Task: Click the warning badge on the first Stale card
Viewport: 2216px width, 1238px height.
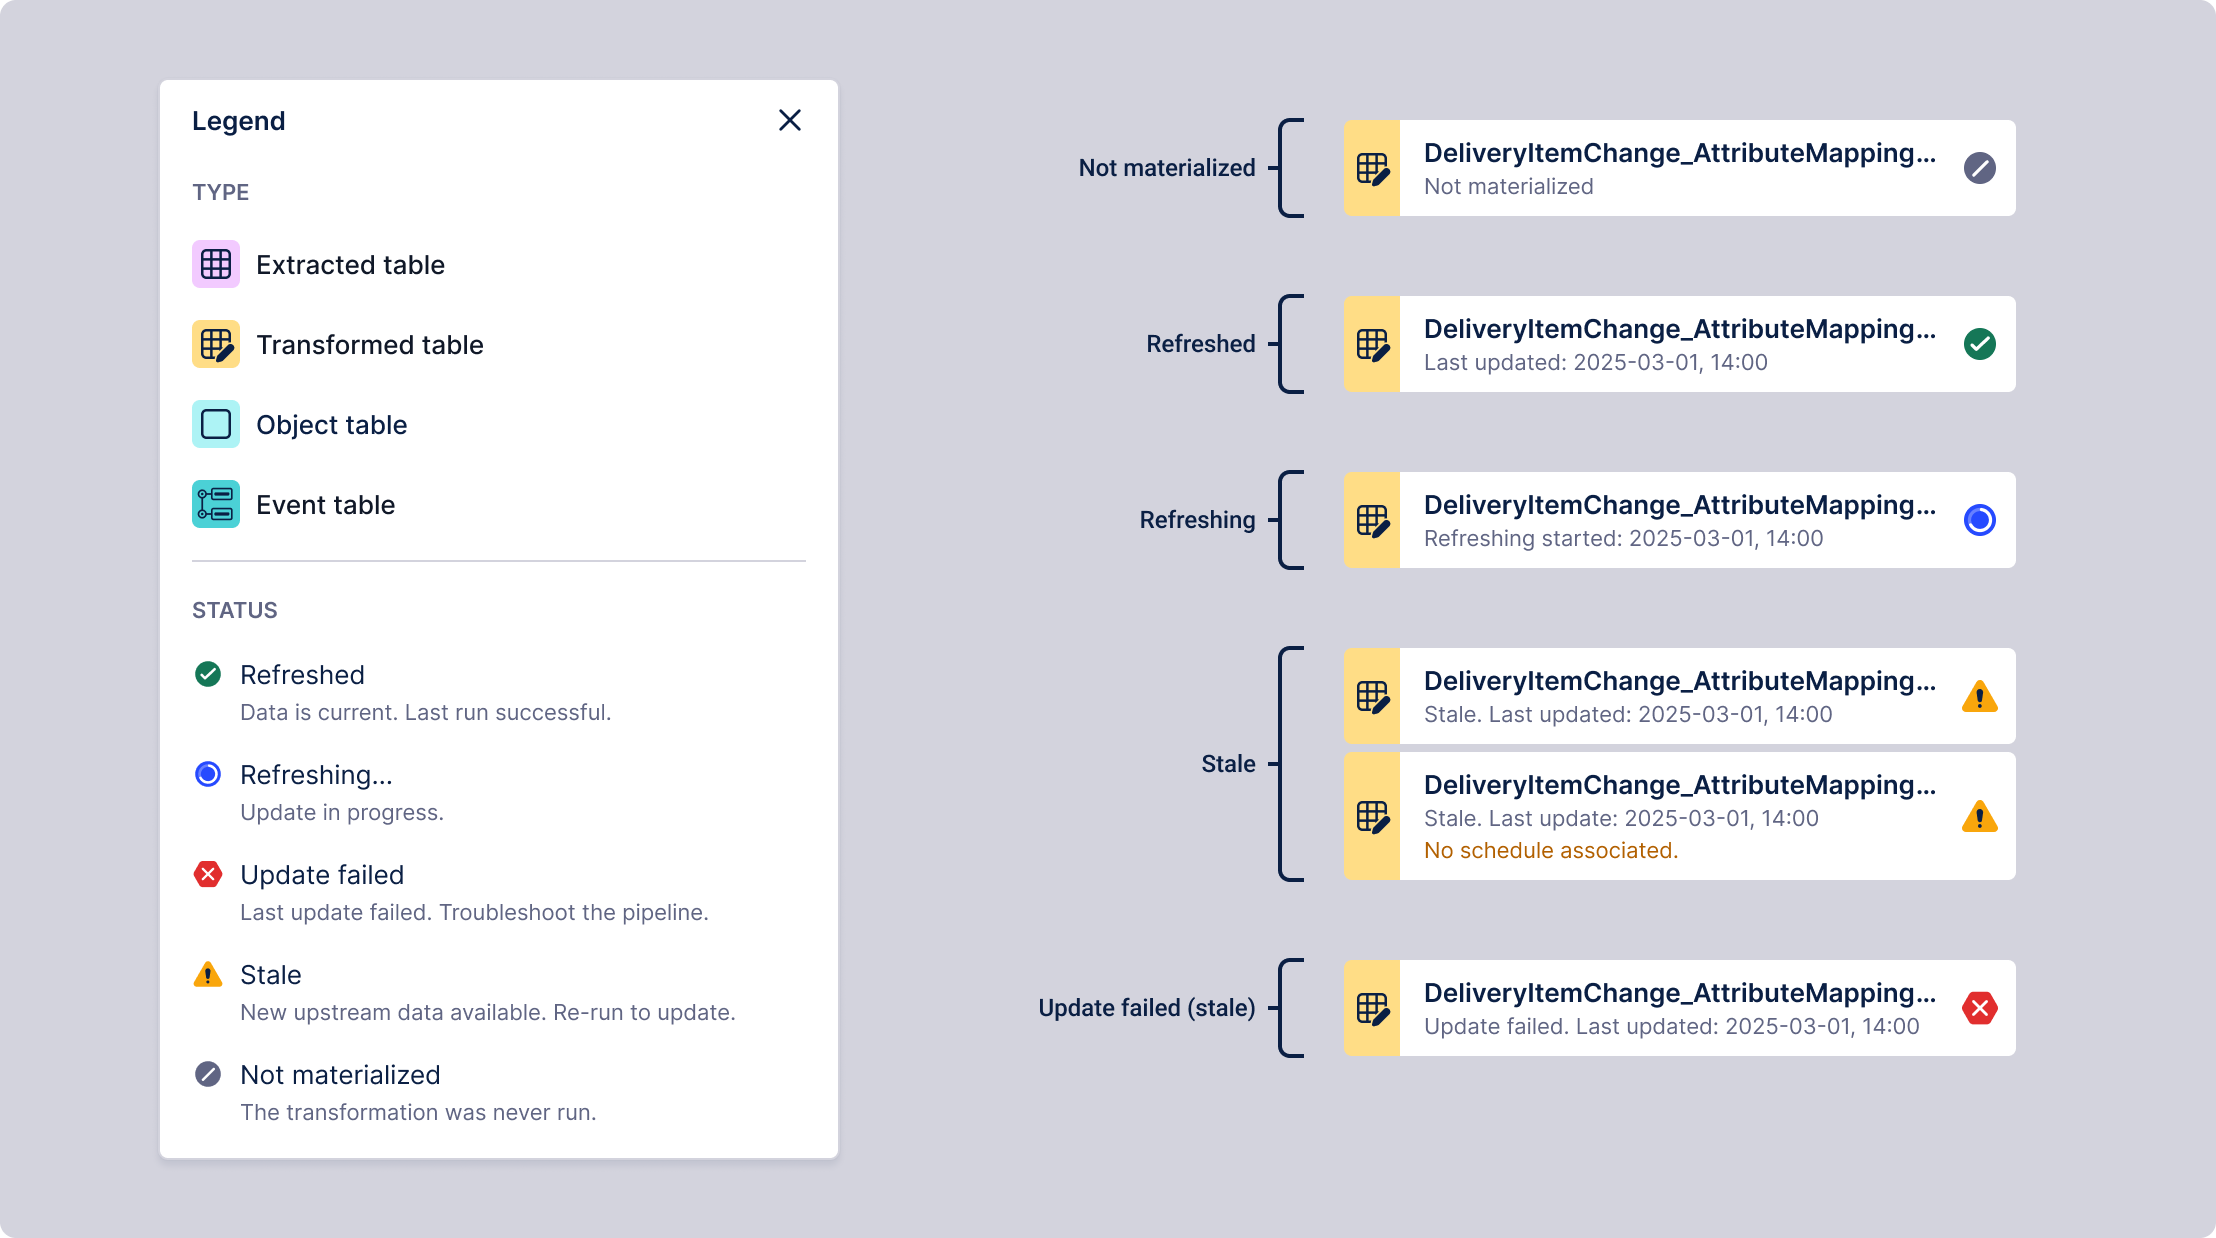Action: click(x=1981, y=696)
